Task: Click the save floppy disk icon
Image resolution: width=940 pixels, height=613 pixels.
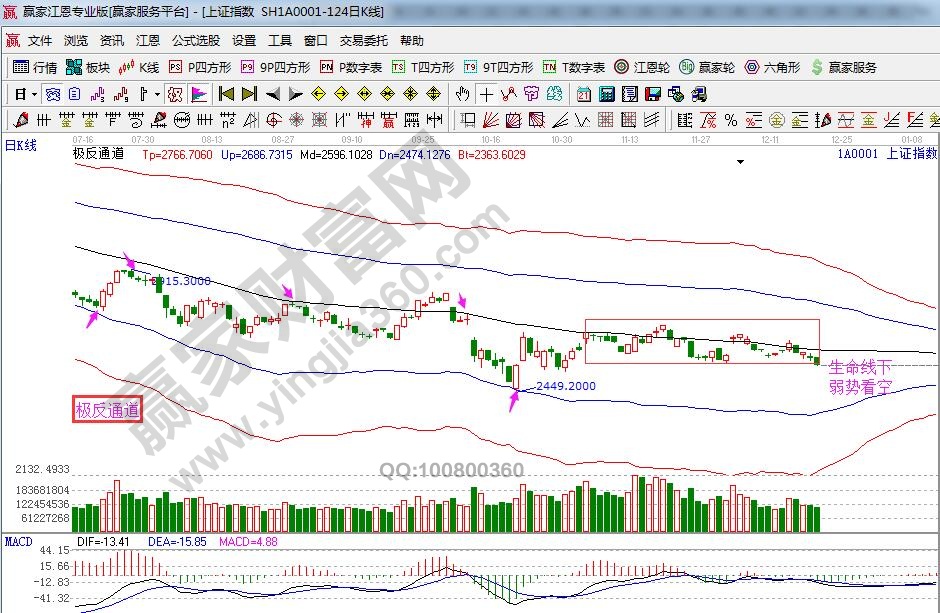Action: 652,94
